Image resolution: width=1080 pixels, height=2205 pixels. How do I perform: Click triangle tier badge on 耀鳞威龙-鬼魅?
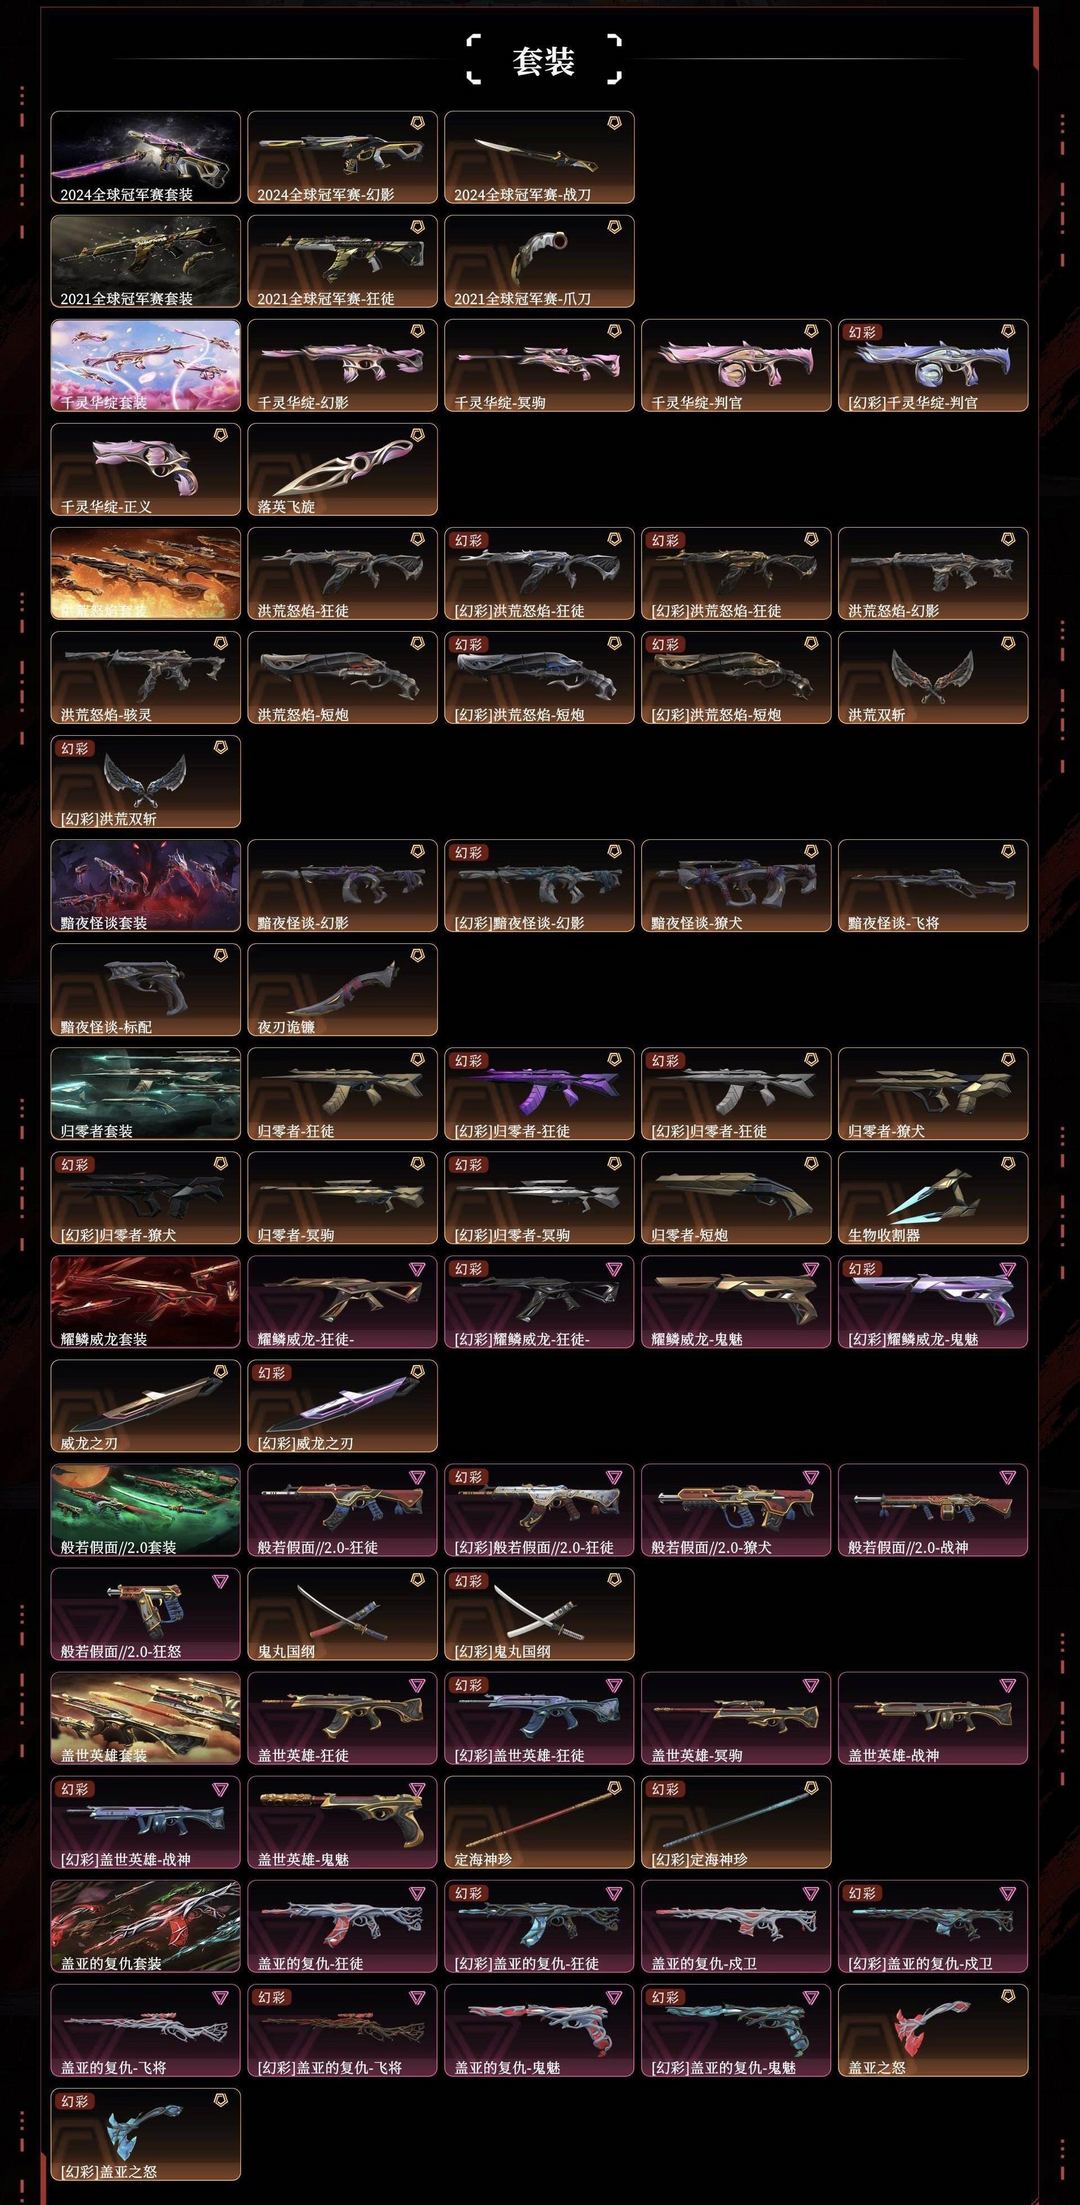point(811,1268)
